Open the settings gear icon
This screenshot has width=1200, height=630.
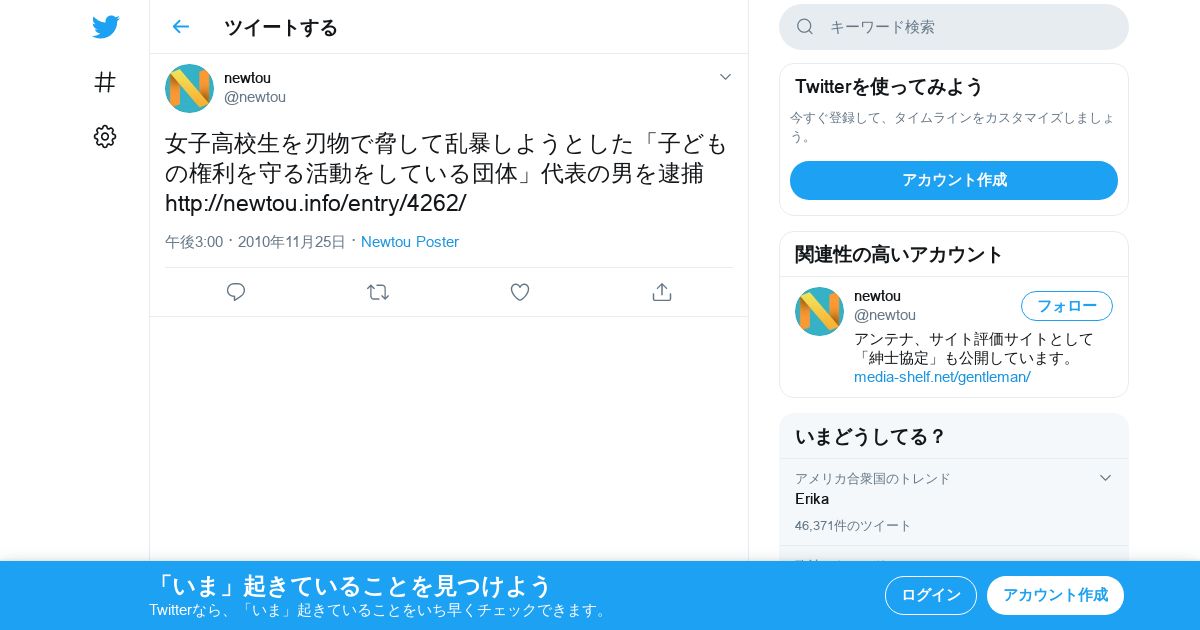tap(105, 137)
